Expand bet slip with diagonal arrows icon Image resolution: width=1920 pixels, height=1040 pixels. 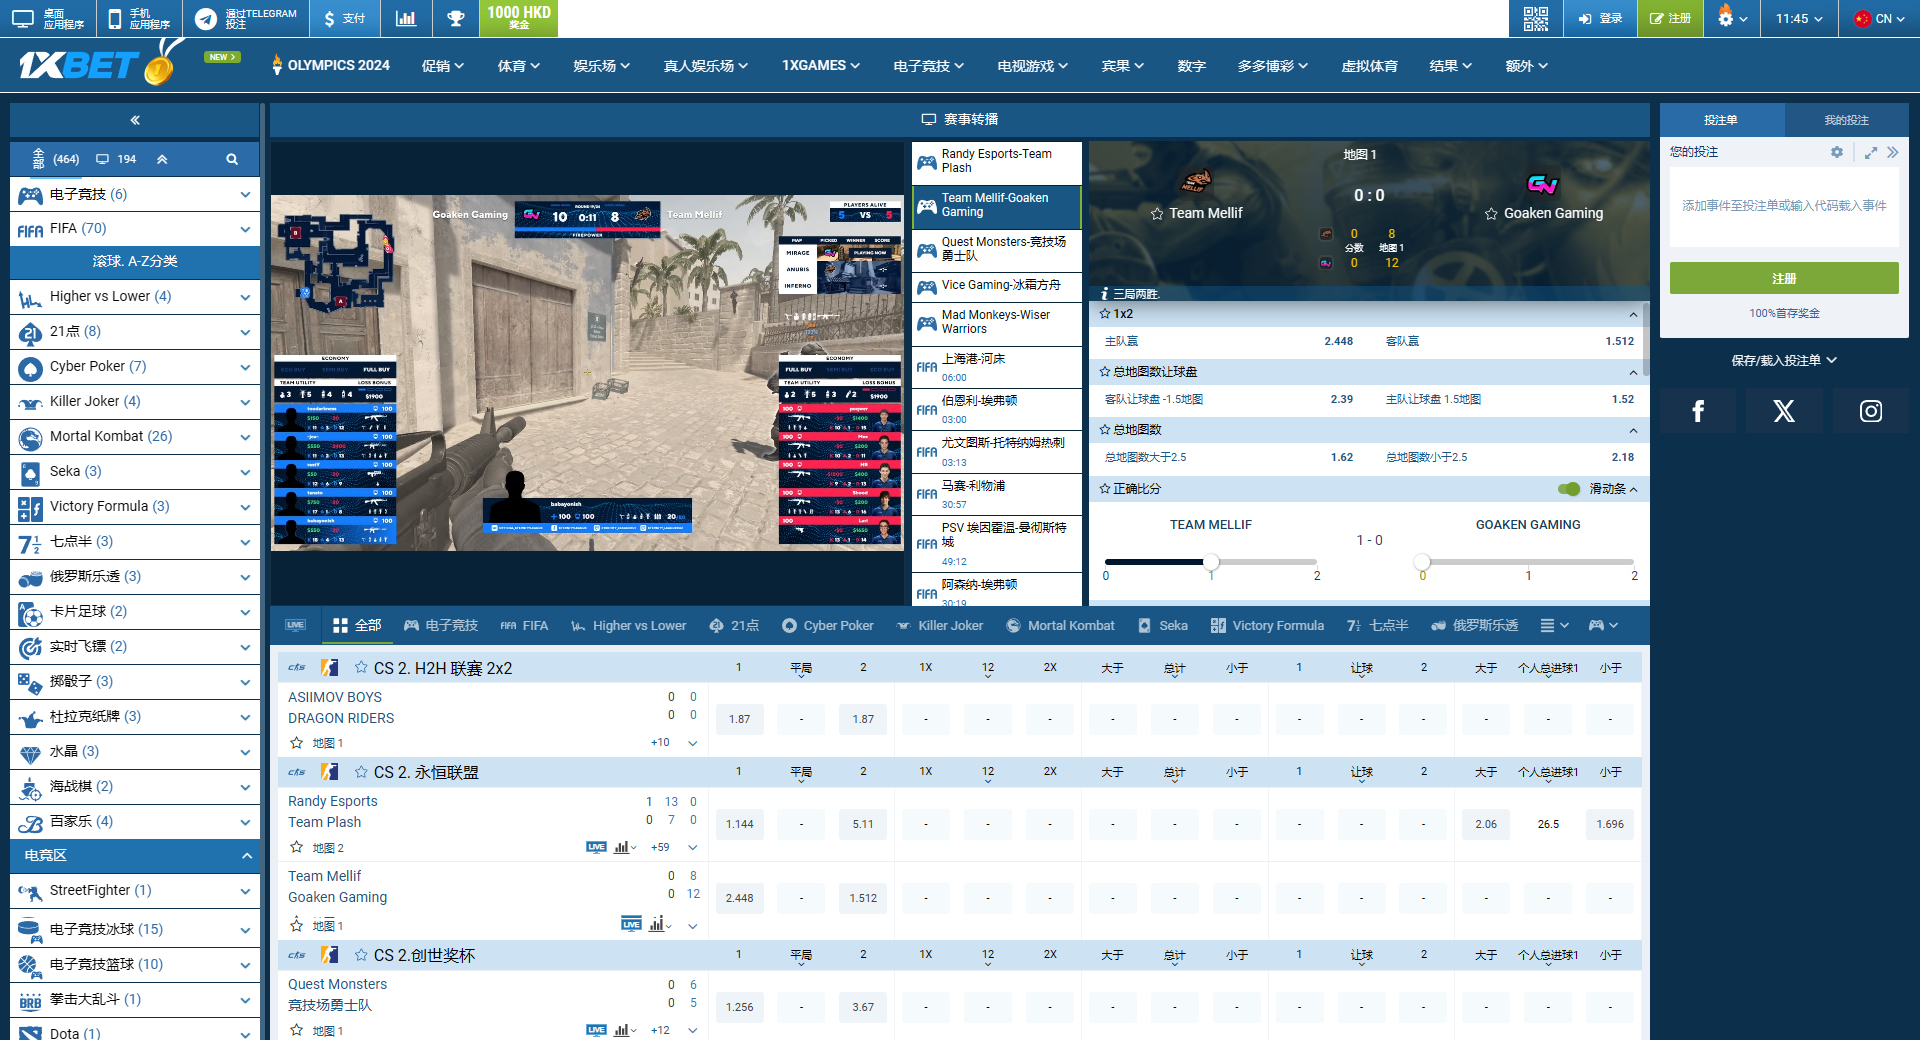[1870, 152]
